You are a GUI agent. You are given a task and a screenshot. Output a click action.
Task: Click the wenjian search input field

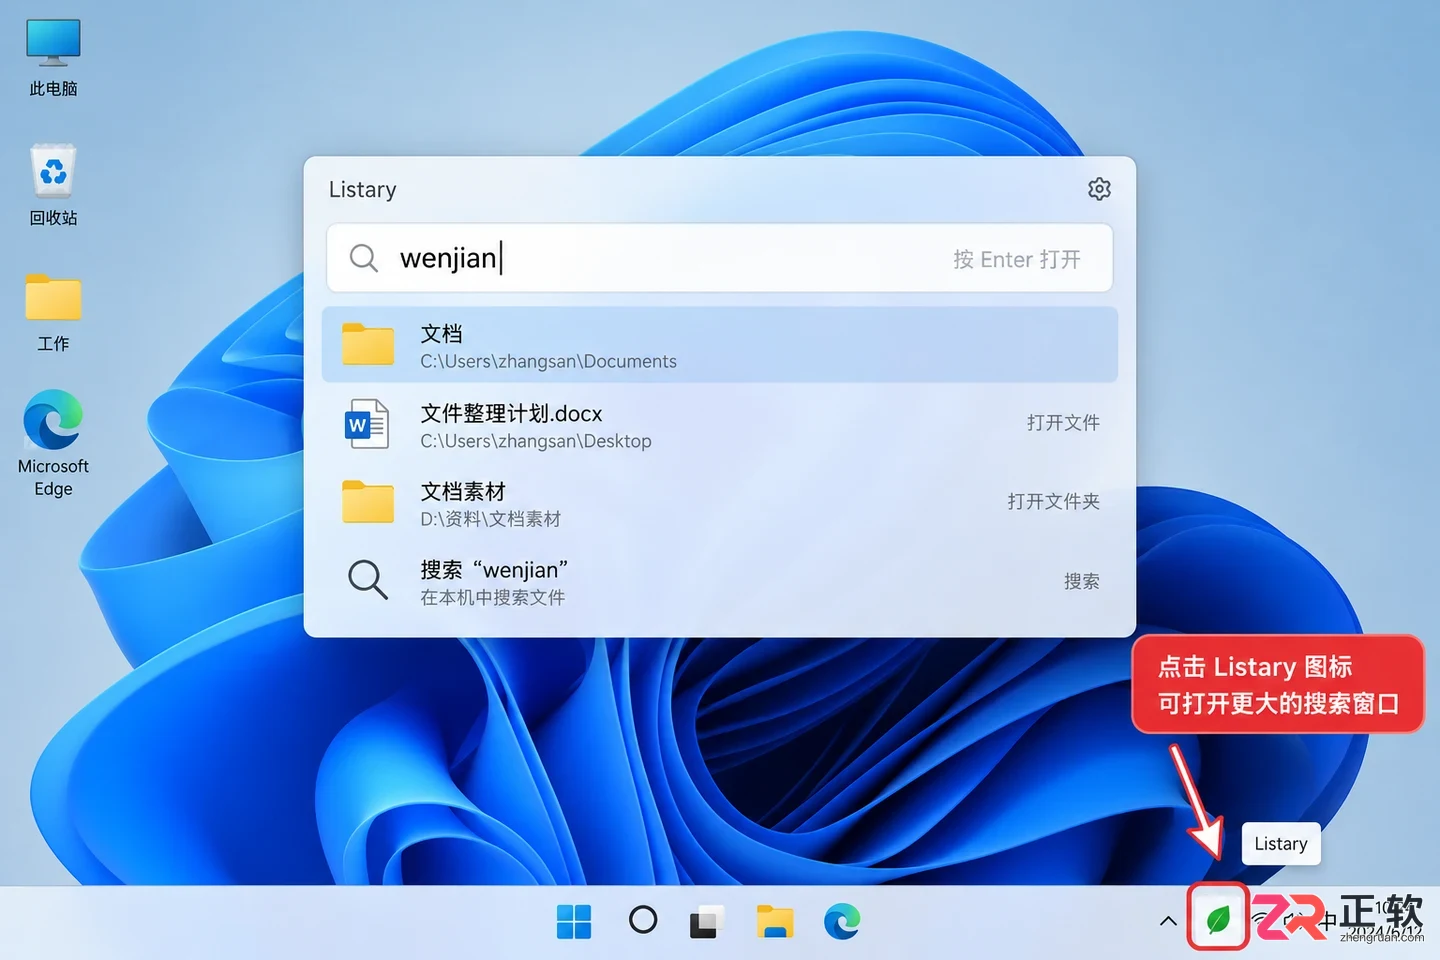tap(719, 258)
